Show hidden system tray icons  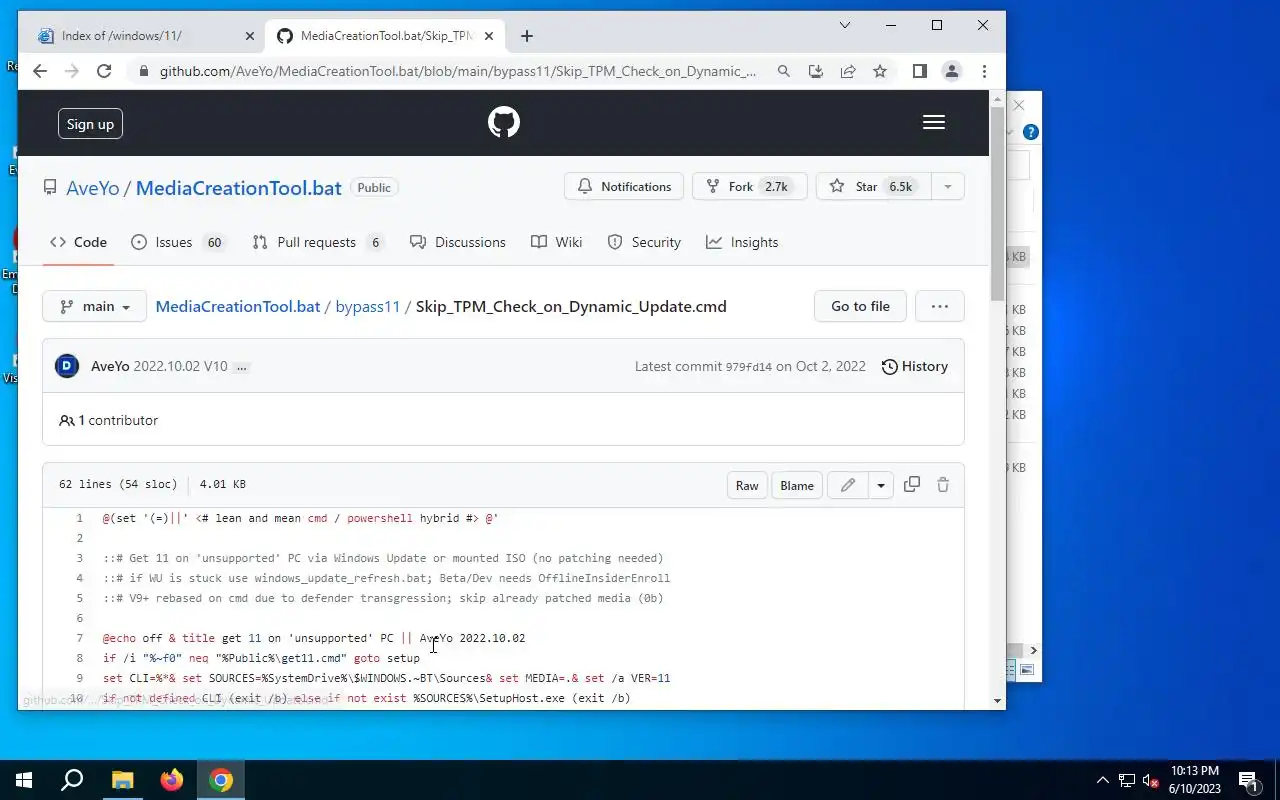coord(1103,780)
